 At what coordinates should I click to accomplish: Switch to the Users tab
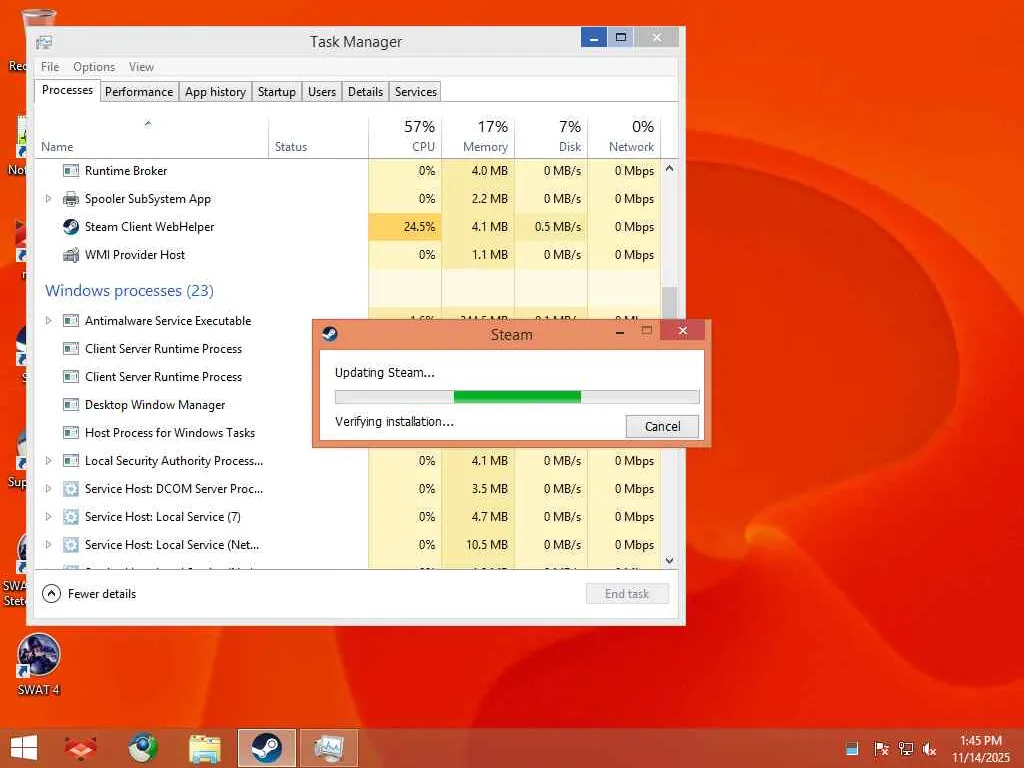tap(322, 92)
